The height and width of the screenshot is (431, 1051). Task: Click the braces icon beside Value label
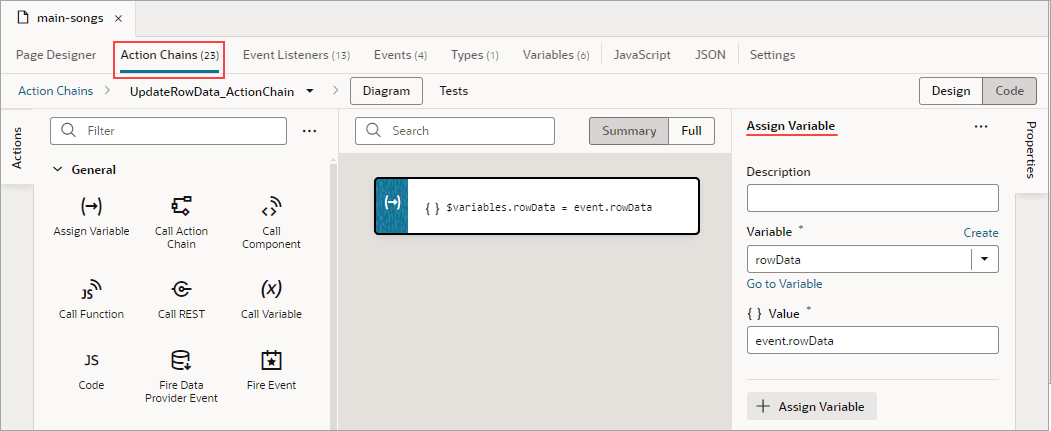pyautogui.click(x=754, y=314)
